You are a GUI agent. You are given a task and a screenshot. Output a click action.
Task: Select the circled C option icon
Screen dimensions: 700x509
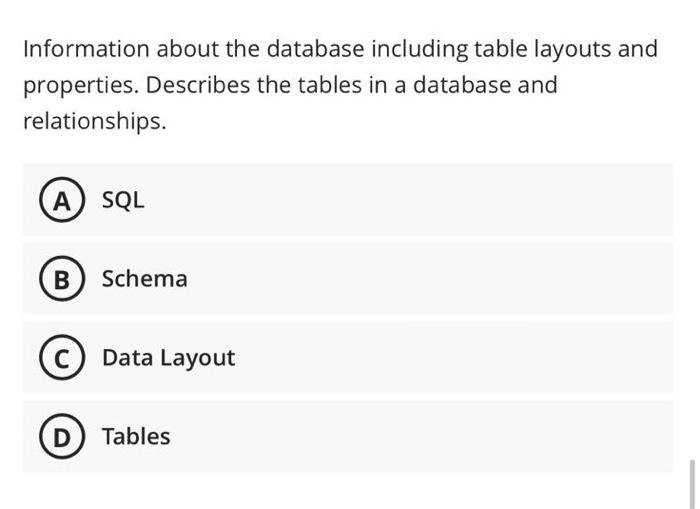pyautogui.click(x=62, y=358)
